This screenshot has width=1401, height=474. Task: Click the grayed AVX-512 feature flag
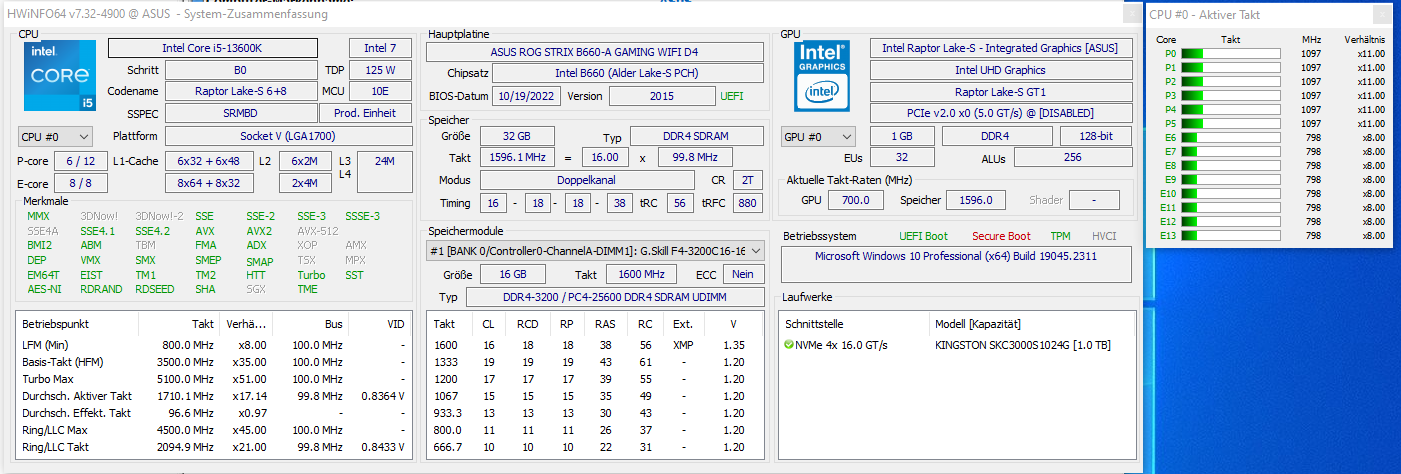point(316,231)
